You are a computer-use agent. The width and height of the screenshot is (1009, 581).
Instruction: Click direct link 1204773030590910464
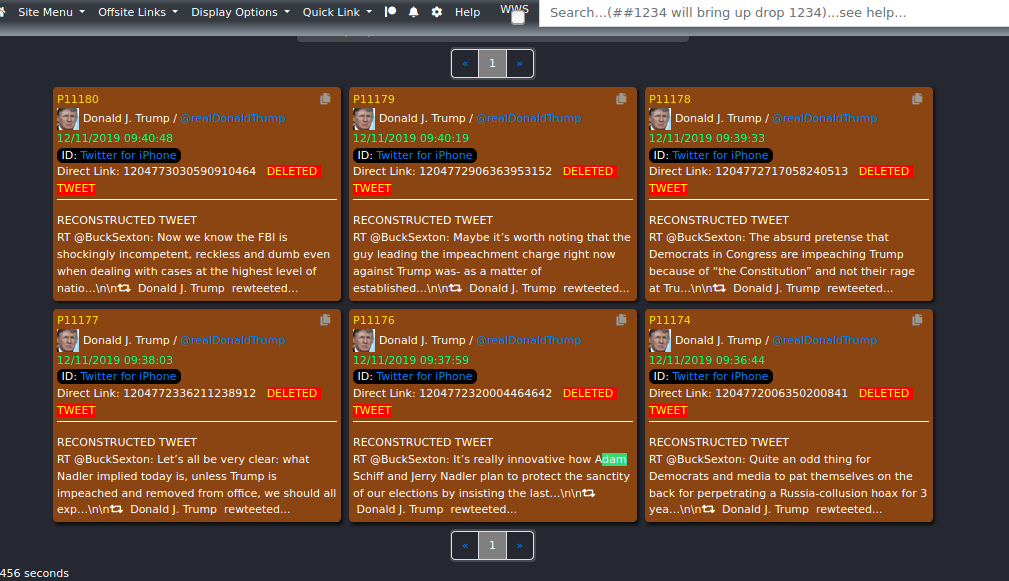point(189,171)
